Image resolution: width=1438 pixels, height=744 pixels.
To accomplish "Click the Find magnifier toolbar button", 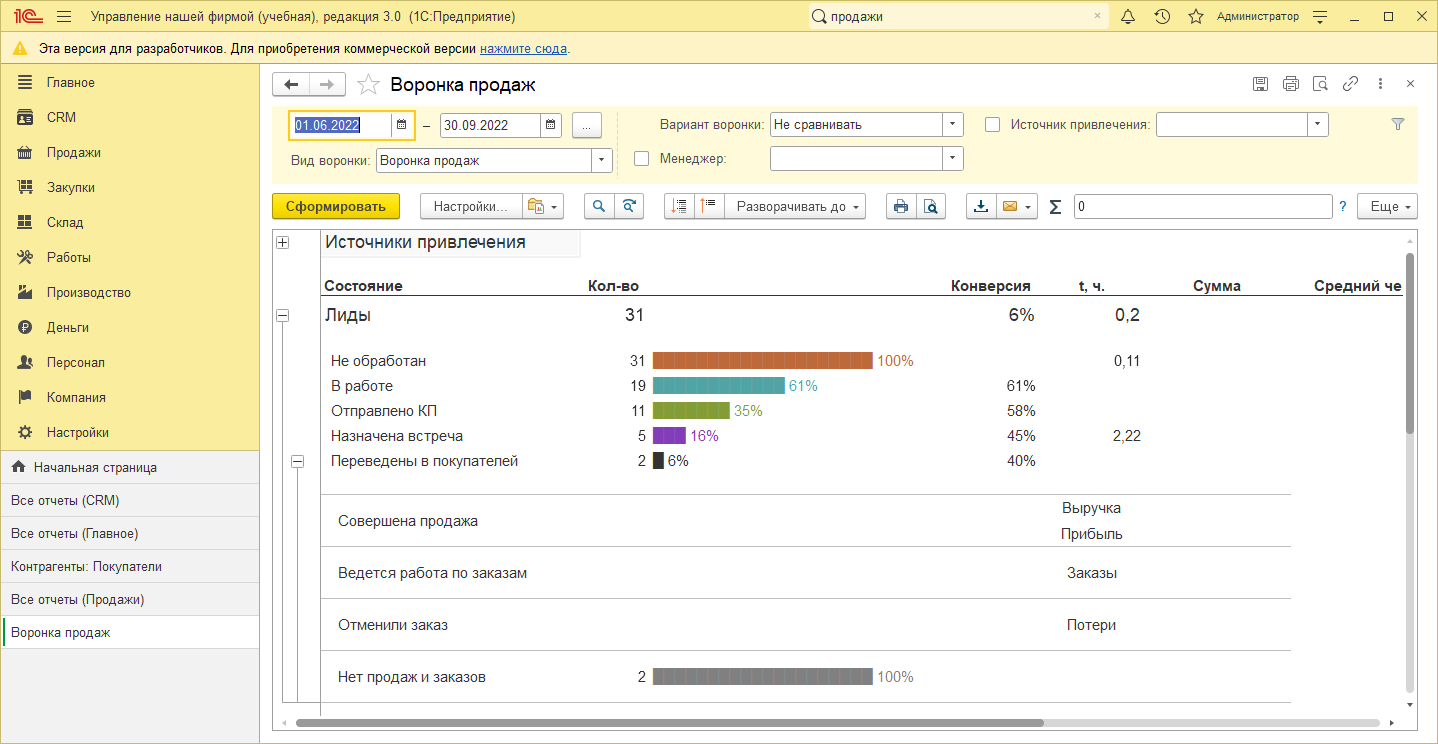I will [x=599, y=206].
